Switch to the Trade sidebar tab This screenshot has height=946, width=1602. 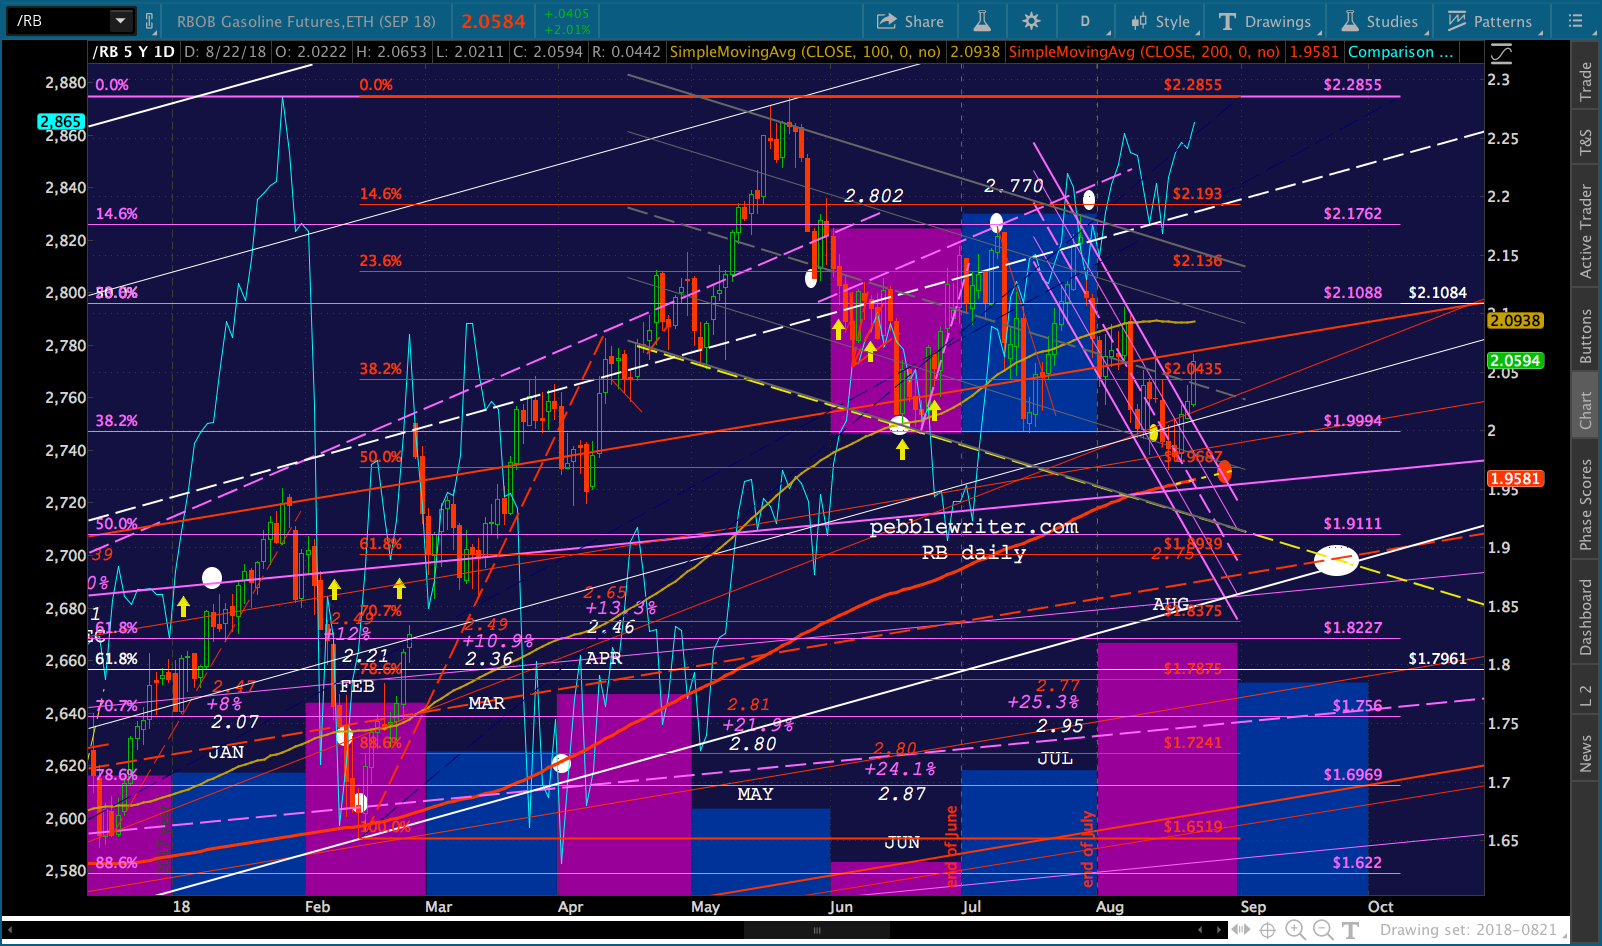1585,82
